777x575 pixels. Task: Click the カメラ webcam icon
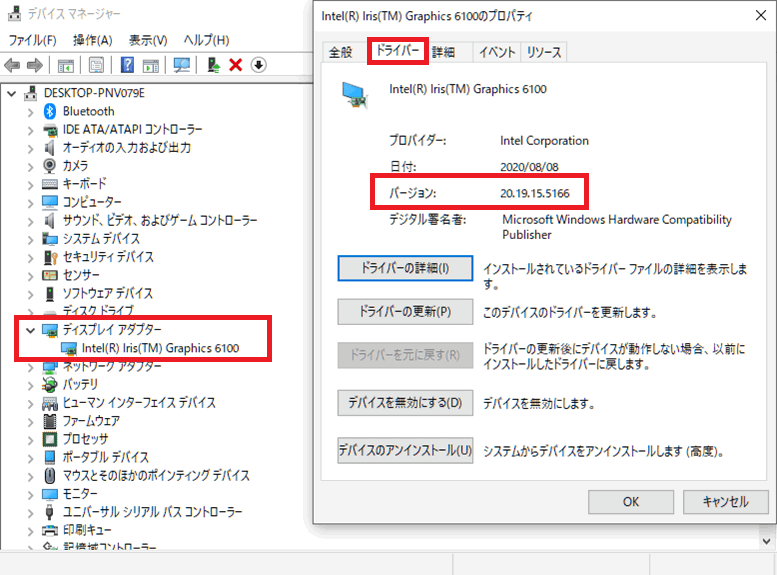click(x=50, y=166)
